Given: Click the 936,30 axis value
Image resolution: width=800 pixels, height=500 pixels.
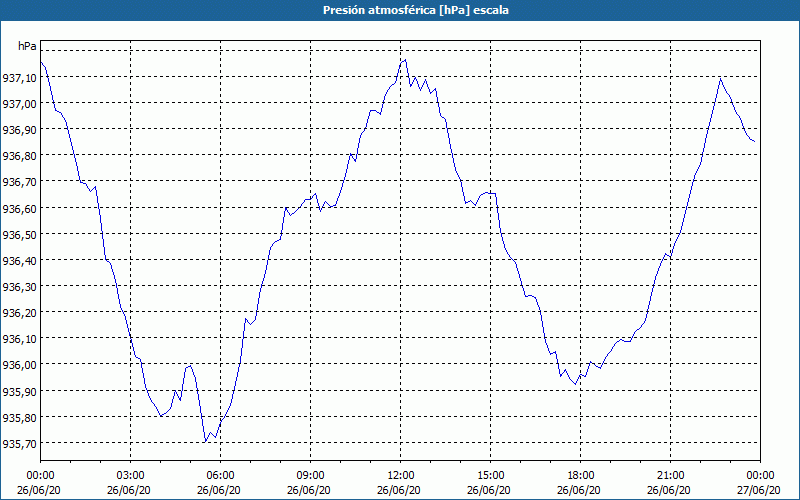Looking at the screenshot, I should tap(19, 286).
